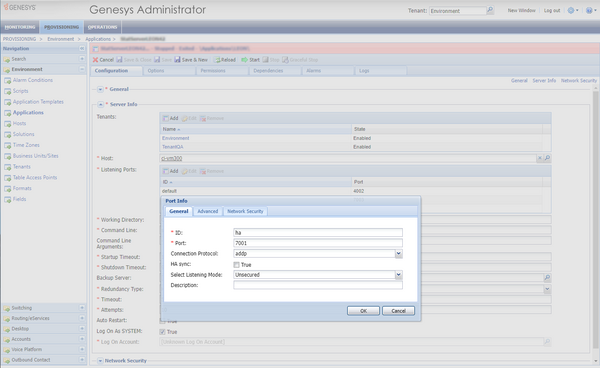Click Save & New in the toolbar
Viewport: 600px width, 368px height.
click(191, 60)
